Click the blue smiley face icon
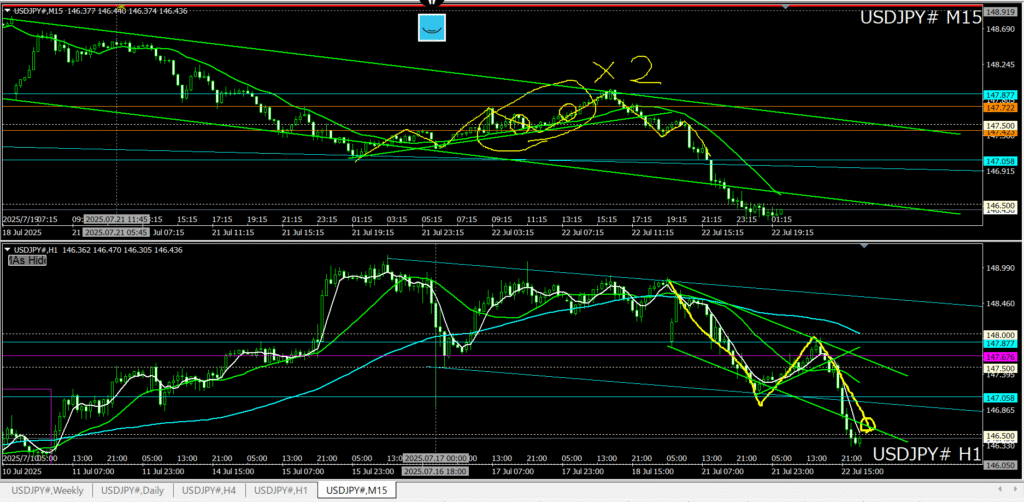The width and height of the screenshot is (1024, 502). click(431, 28)
